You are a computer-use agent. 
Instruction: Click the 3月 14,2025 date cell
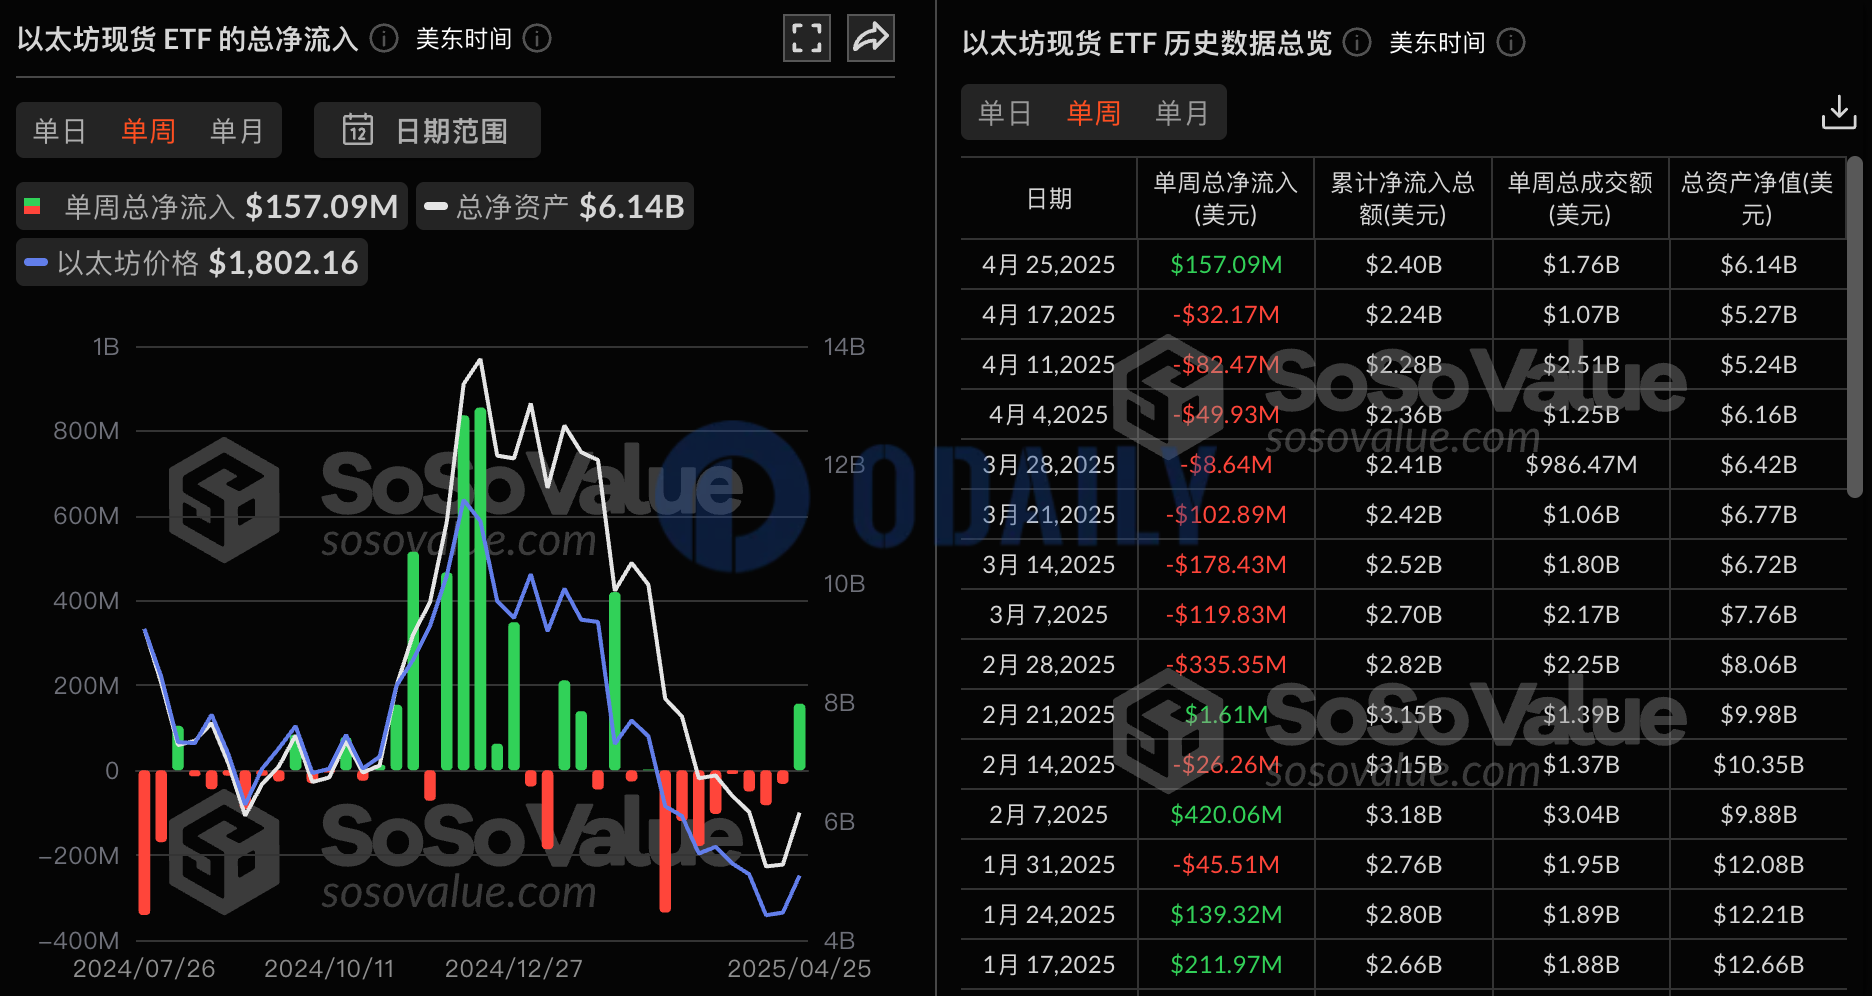tap(1049, 565)
